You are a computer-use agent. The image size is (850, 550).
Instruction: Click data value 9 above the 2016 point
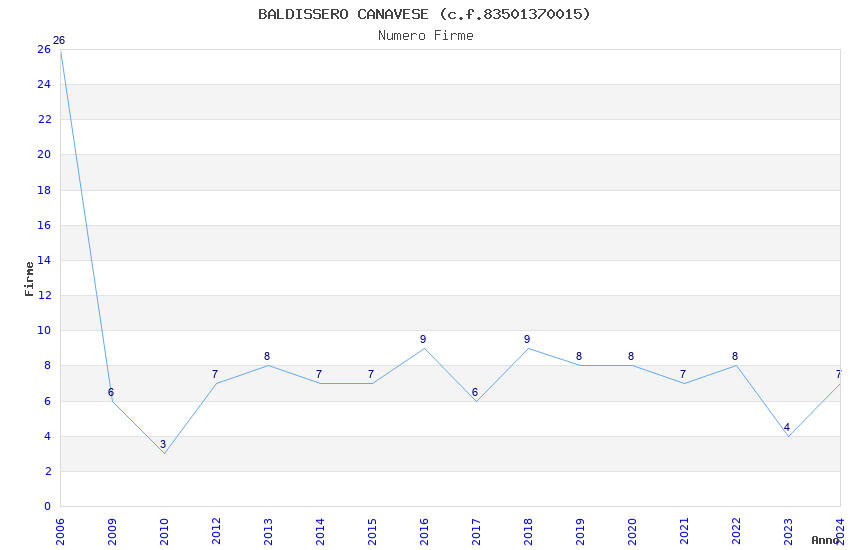click(x=423, y=339)
